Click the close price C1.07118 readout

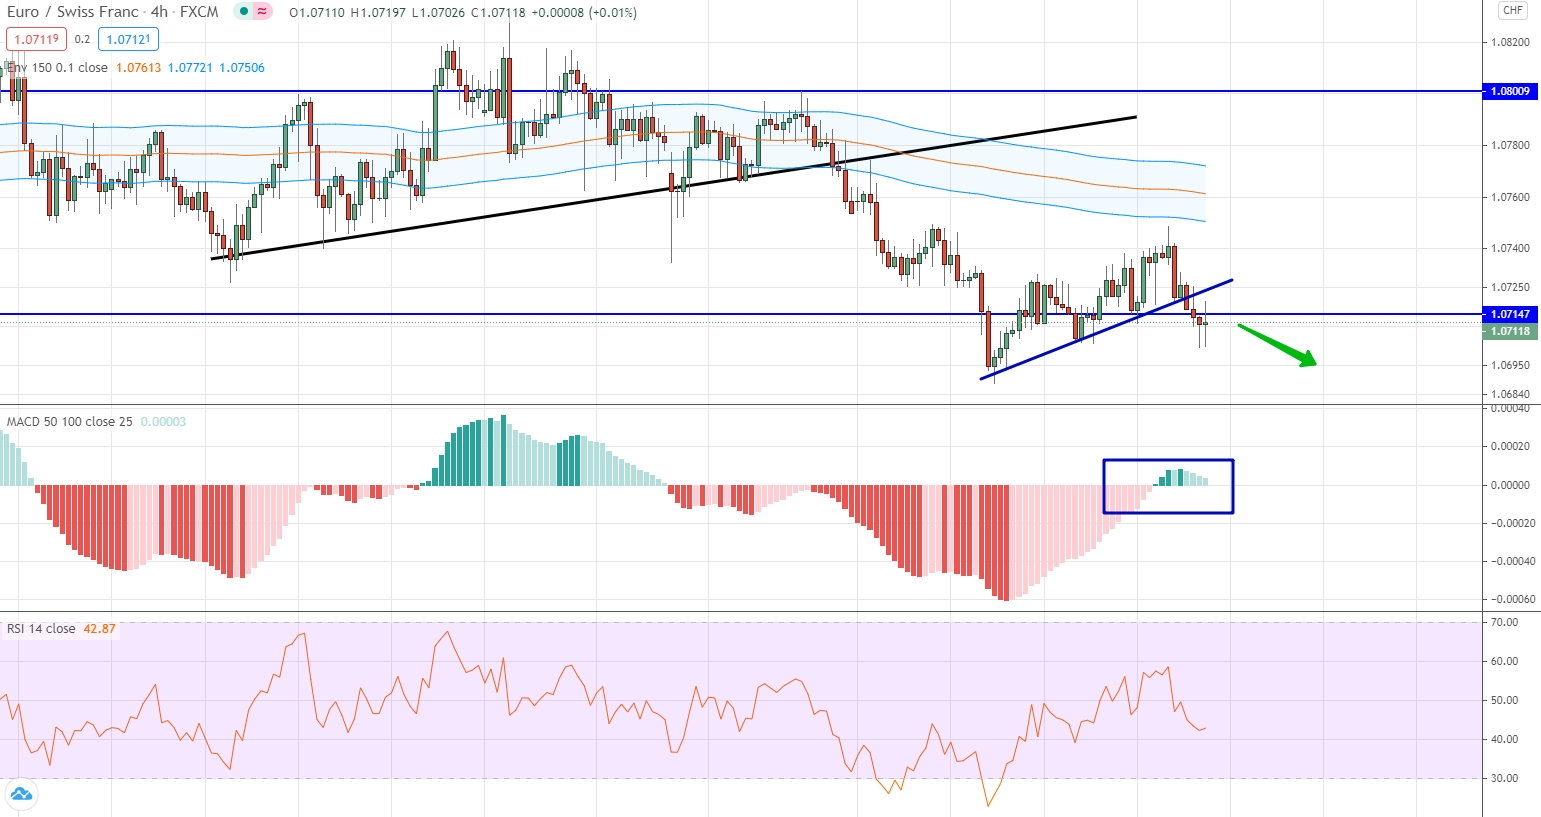tap(498, 13)
